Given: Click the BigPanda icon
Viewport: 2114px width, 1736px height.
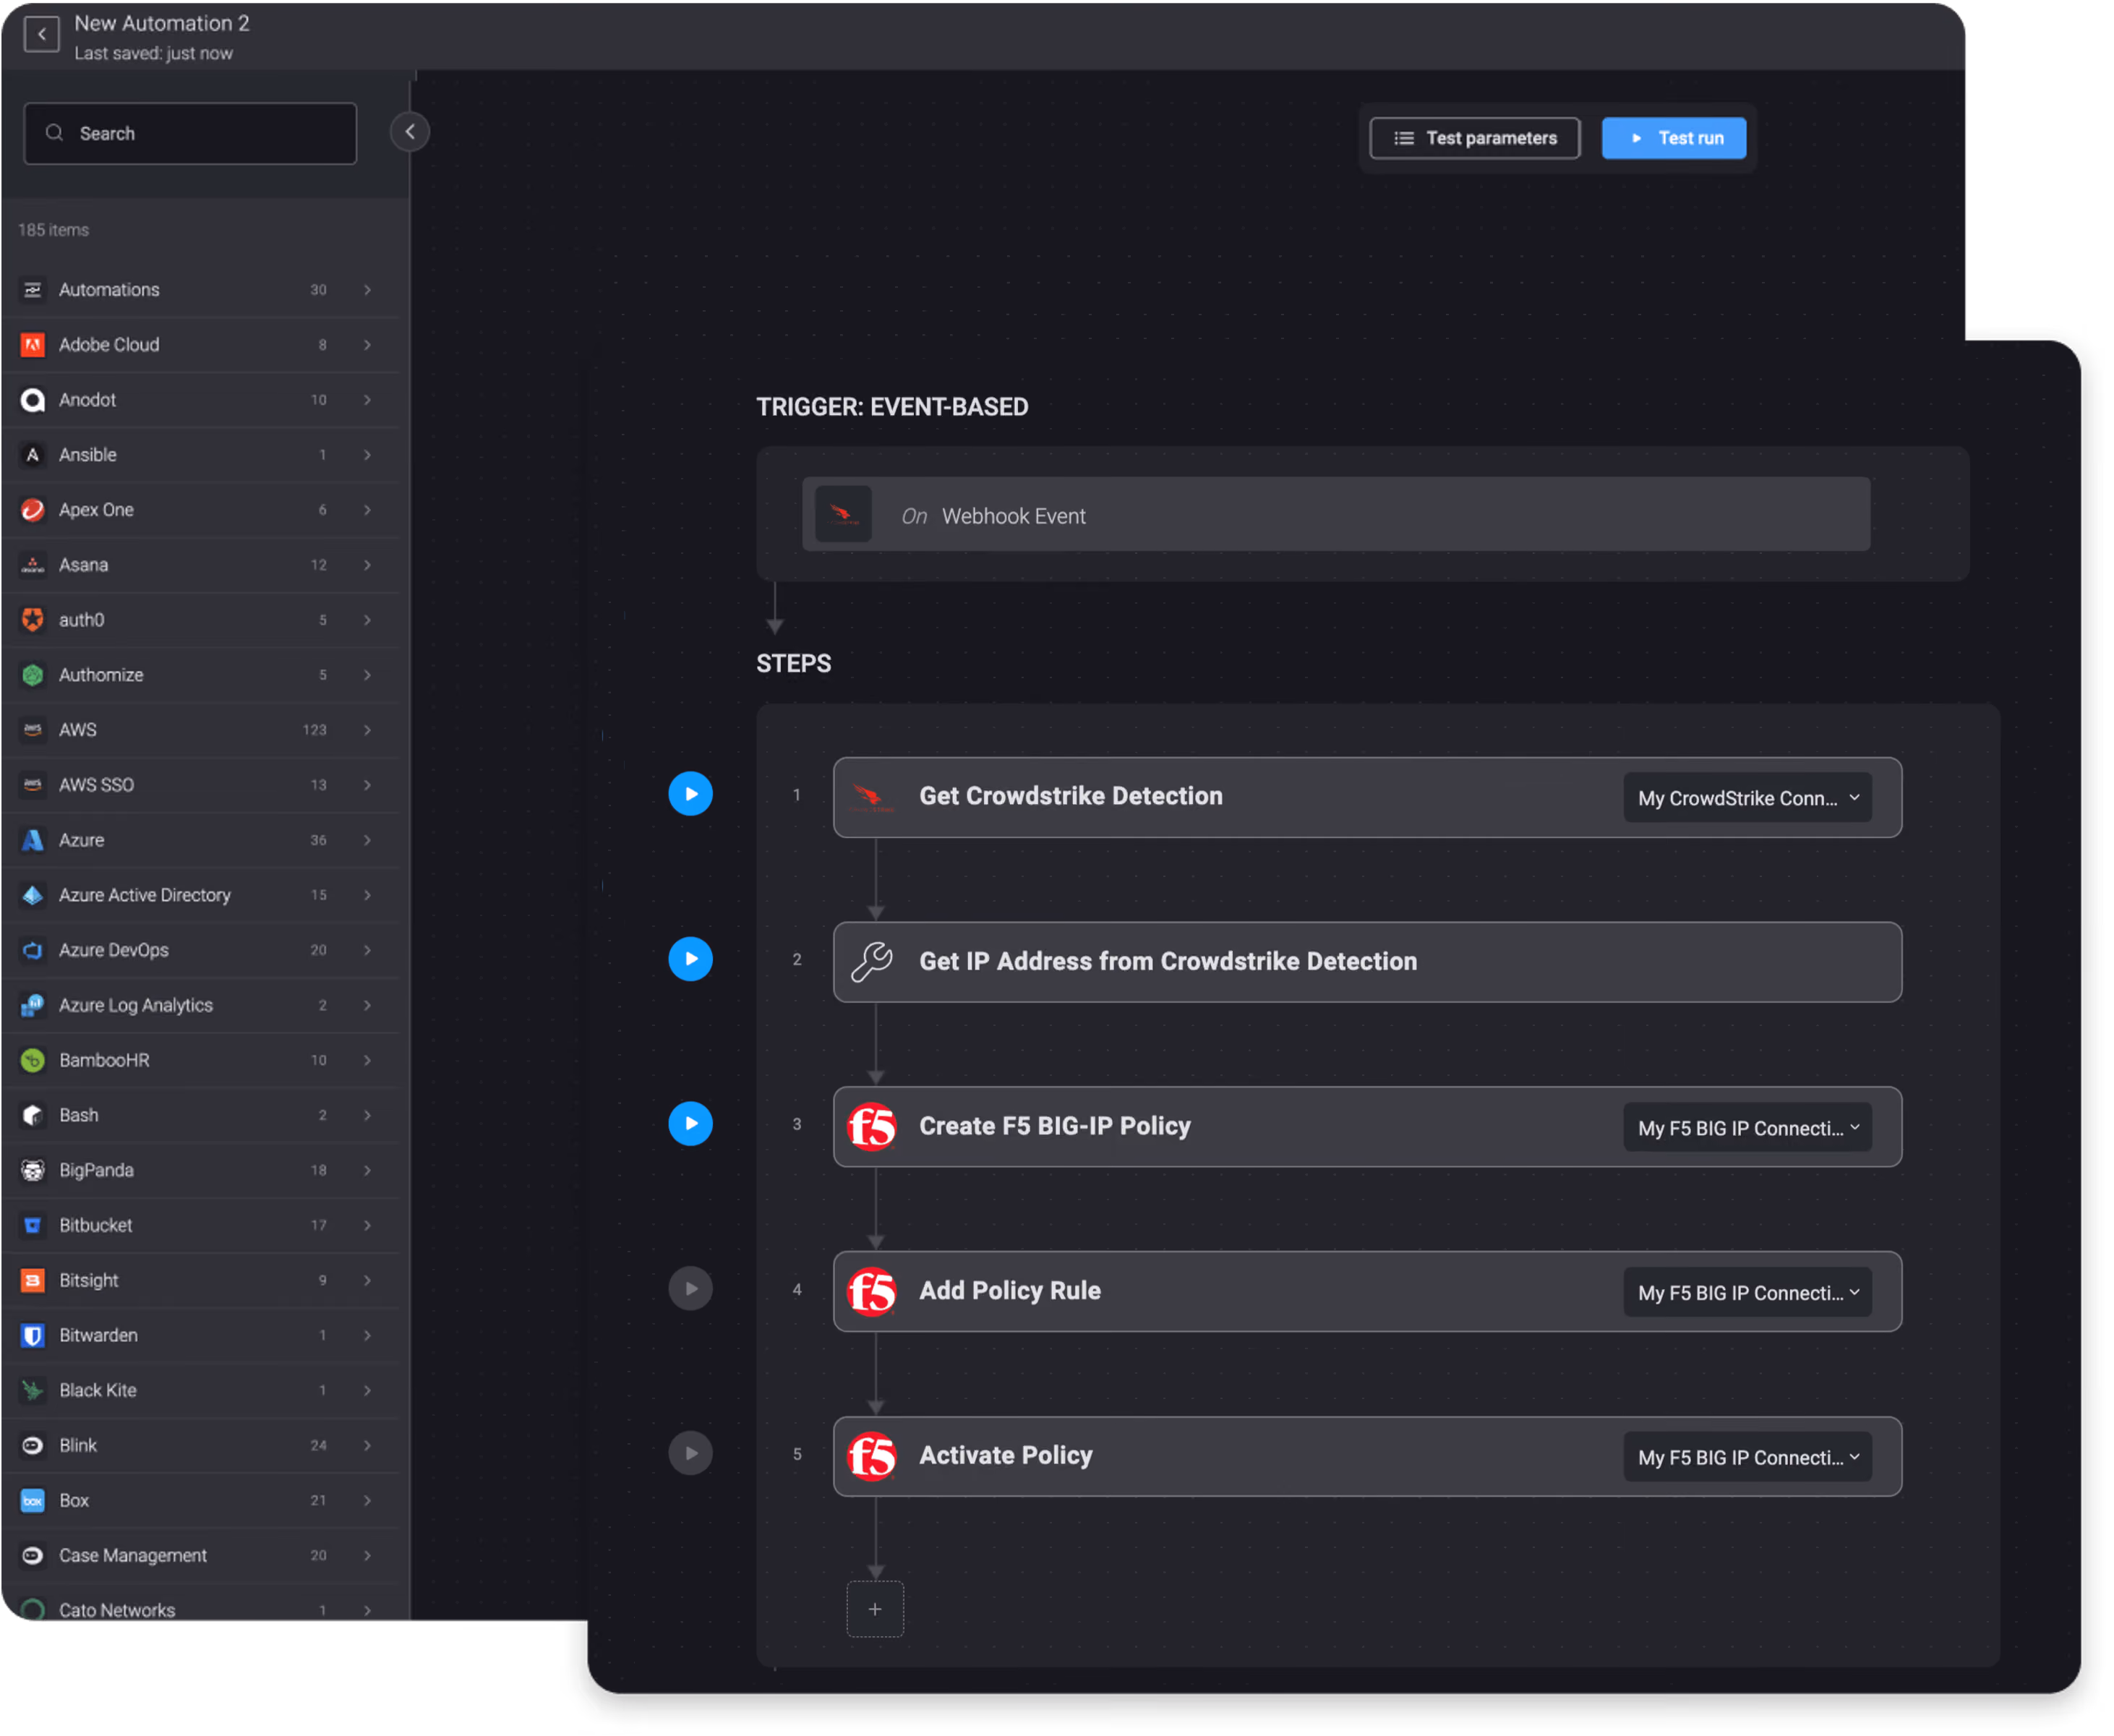Looking at the screenshot, I should [x=33, y=1170].
